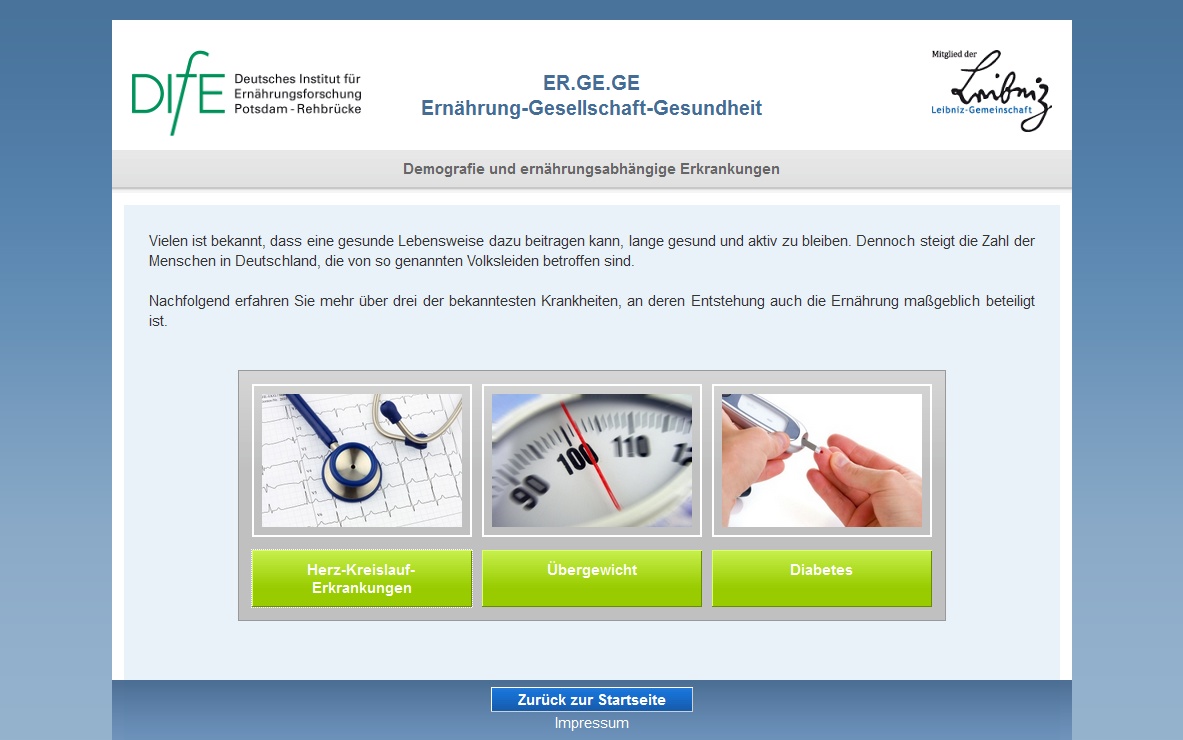1183x740 pixels.
Task: Click the ER.GE.GE title heading
Action: (592, 82)
